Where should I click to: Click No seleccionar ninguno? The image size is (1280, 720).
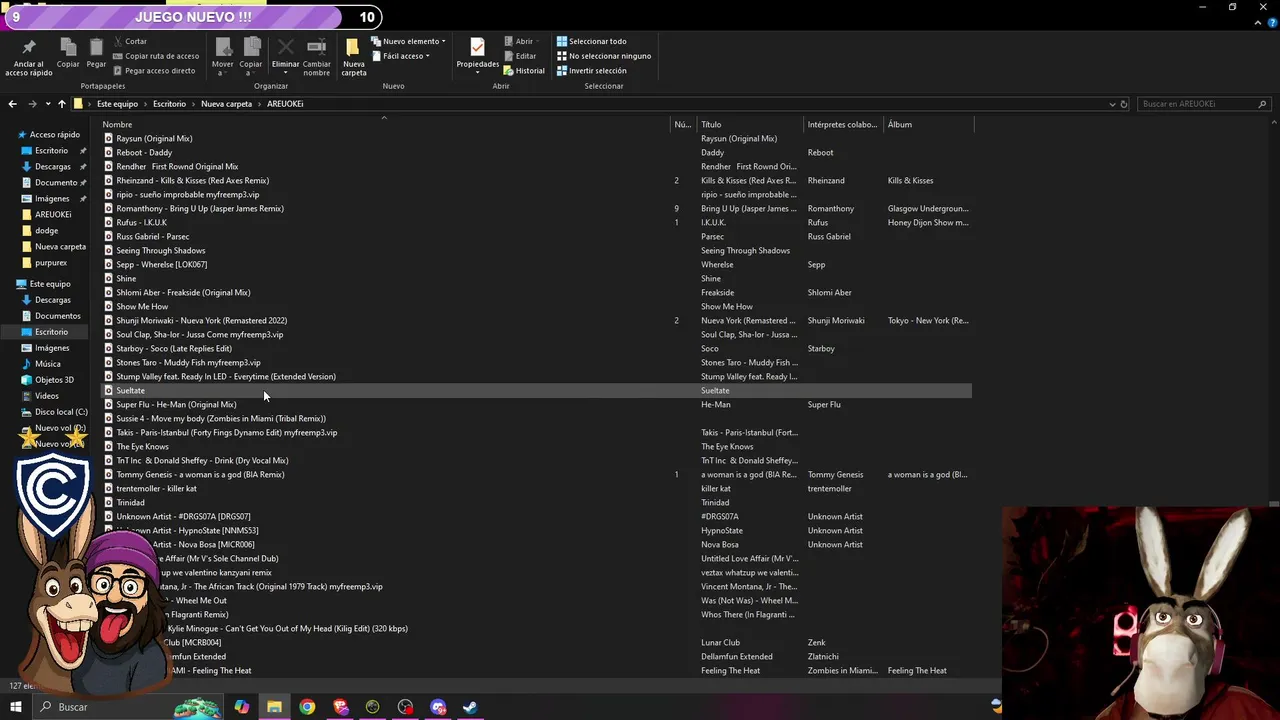[604, 56]
